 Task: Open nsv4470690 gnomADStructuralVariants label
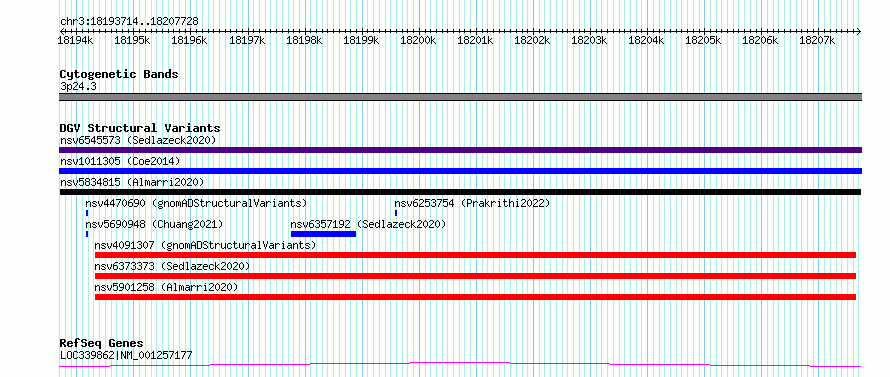pos(196,203)
